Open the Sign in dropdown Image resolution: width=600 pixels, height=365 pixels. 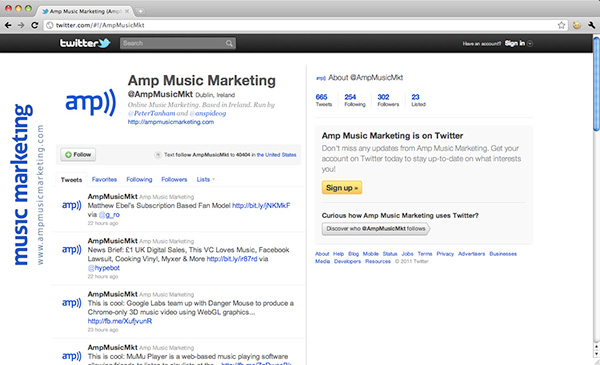tap(518, 43)
